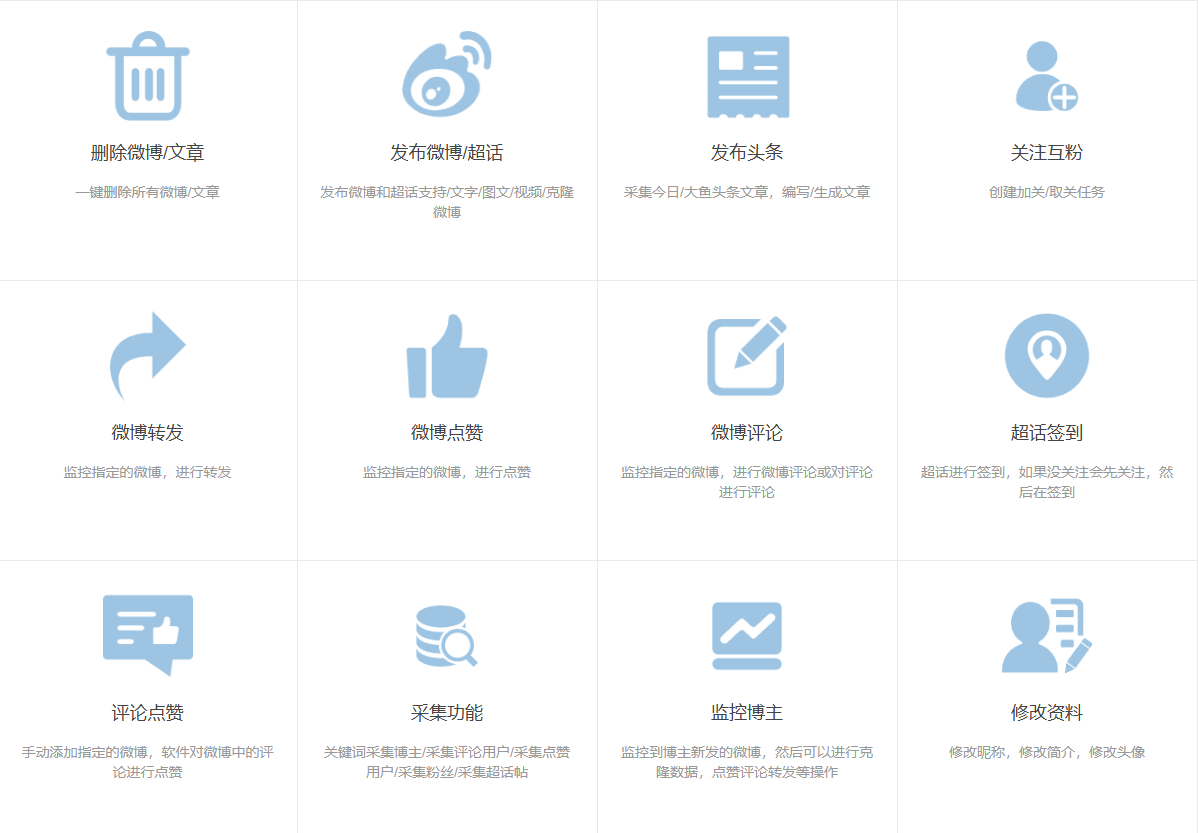The image size is (1198, 833).
Task: Open the 微博转发 feature
Action: click(x=150, y=434)
